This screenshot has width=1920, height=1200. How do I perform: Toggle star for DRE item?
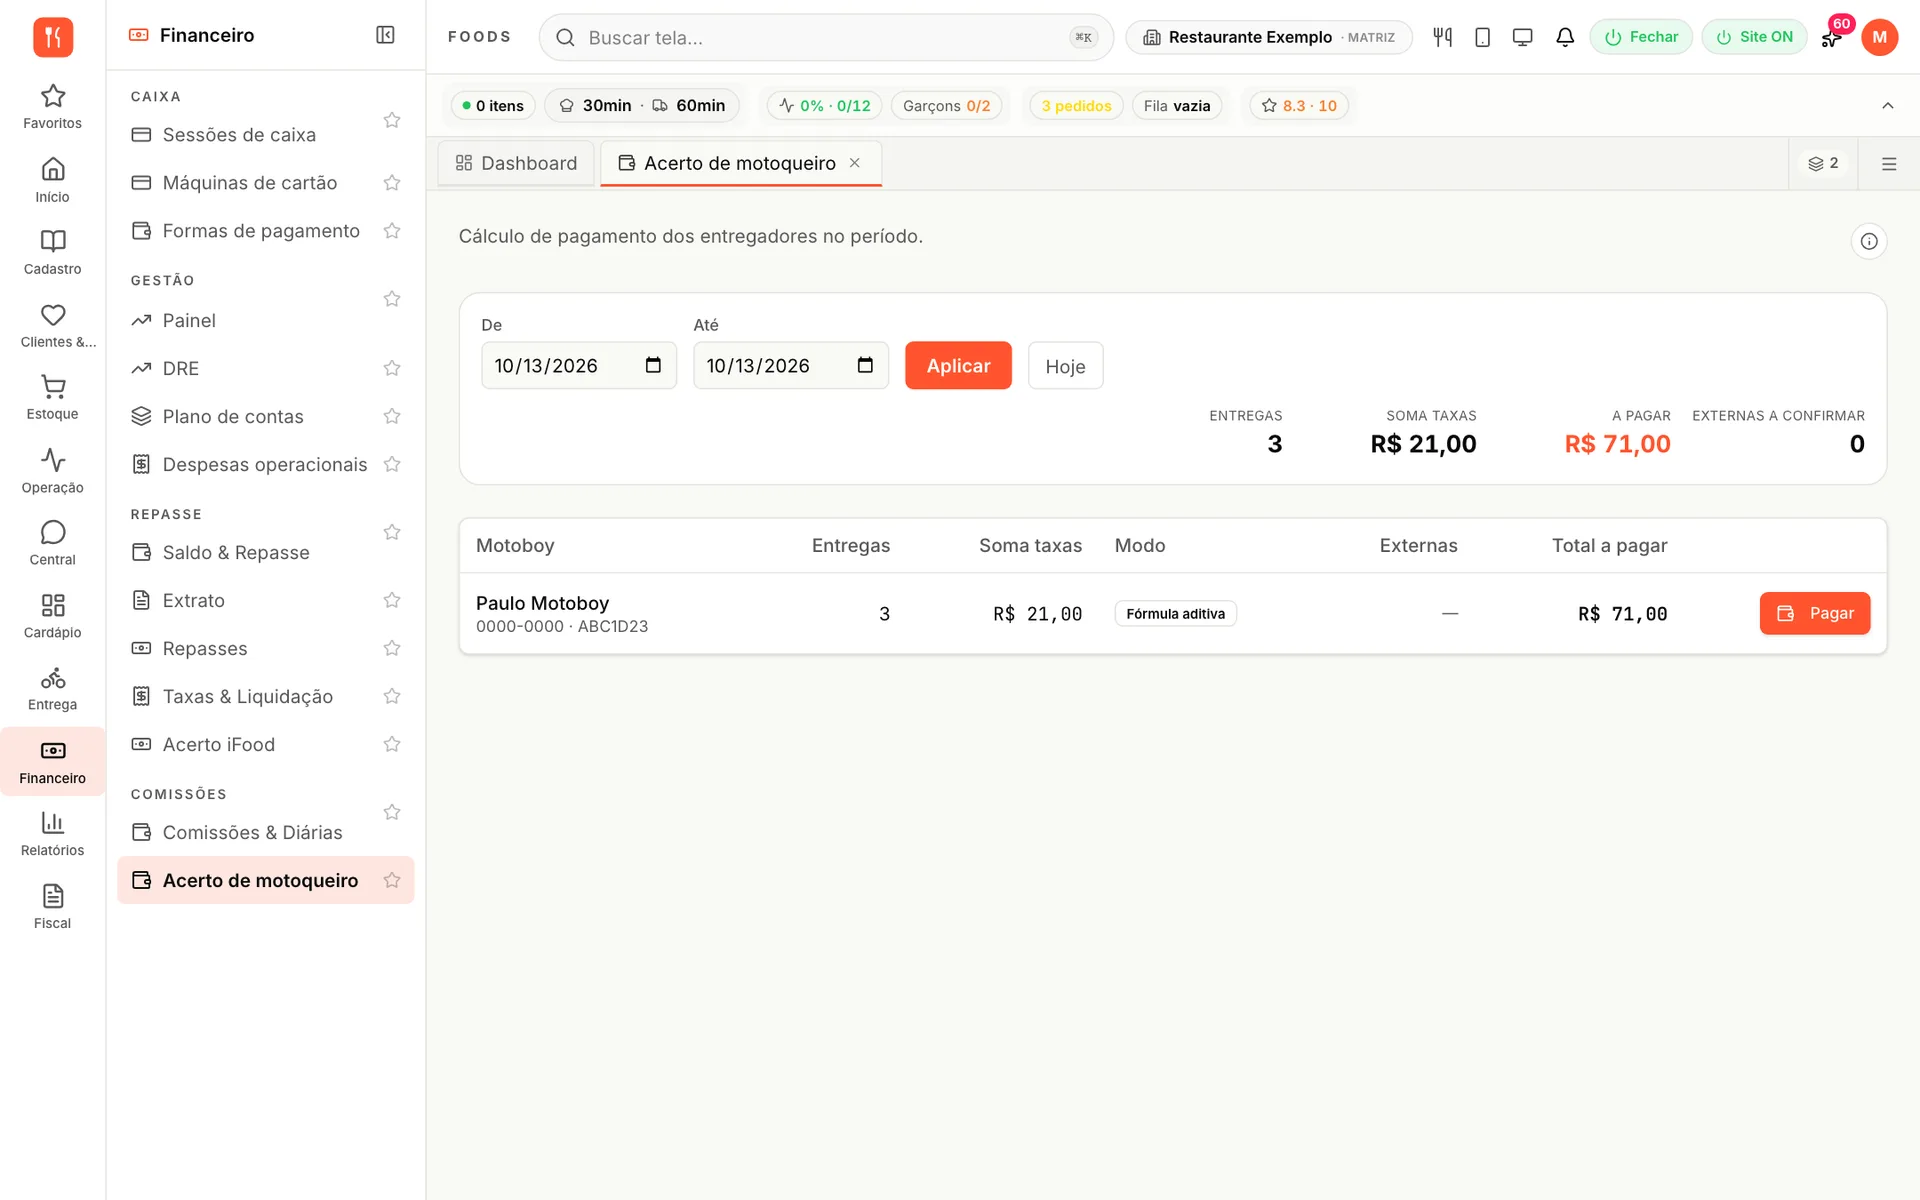pos(392,368)
